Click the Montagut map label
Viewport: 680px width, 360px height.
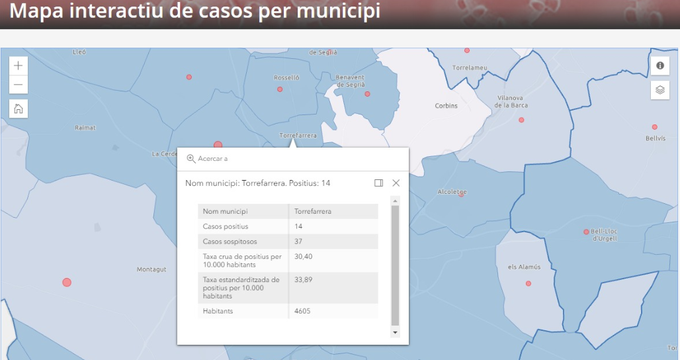151,269
